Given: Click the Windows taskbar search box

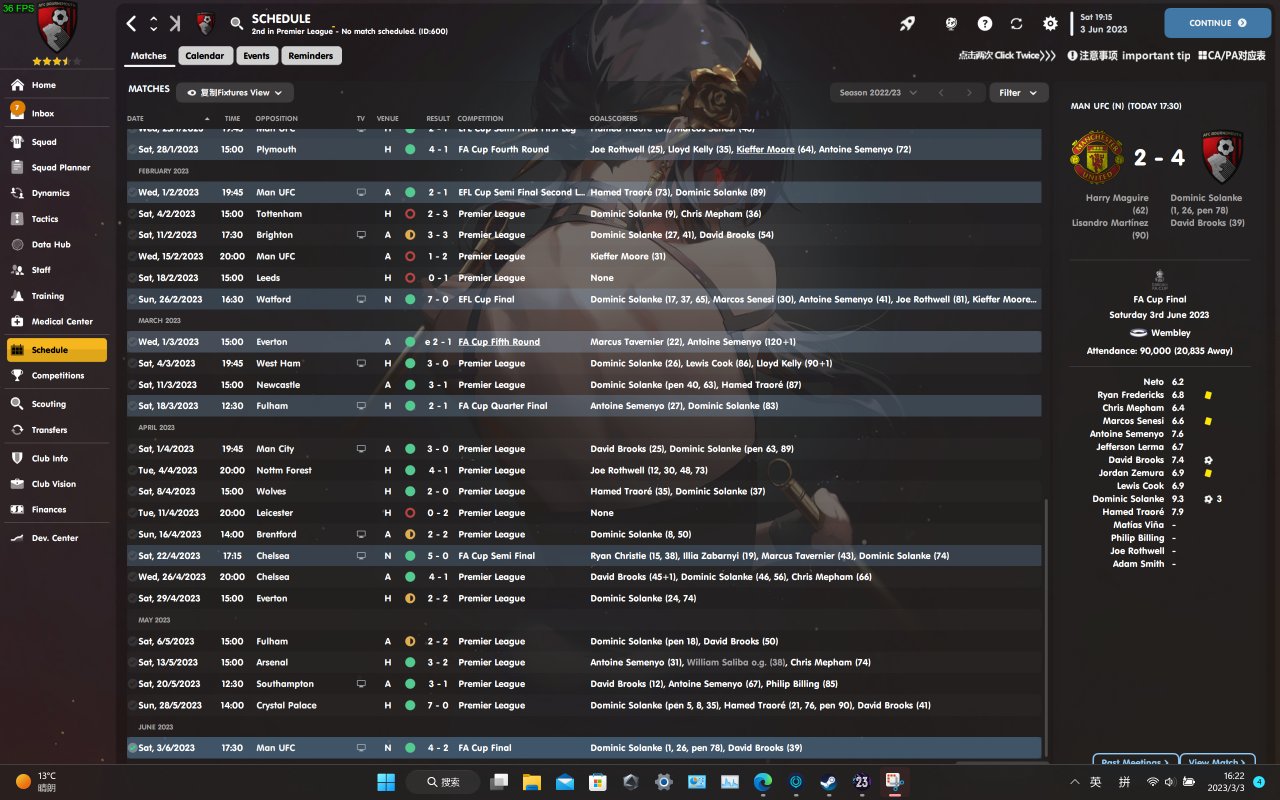Looking at the screenshot, I should tap(445, 782).
